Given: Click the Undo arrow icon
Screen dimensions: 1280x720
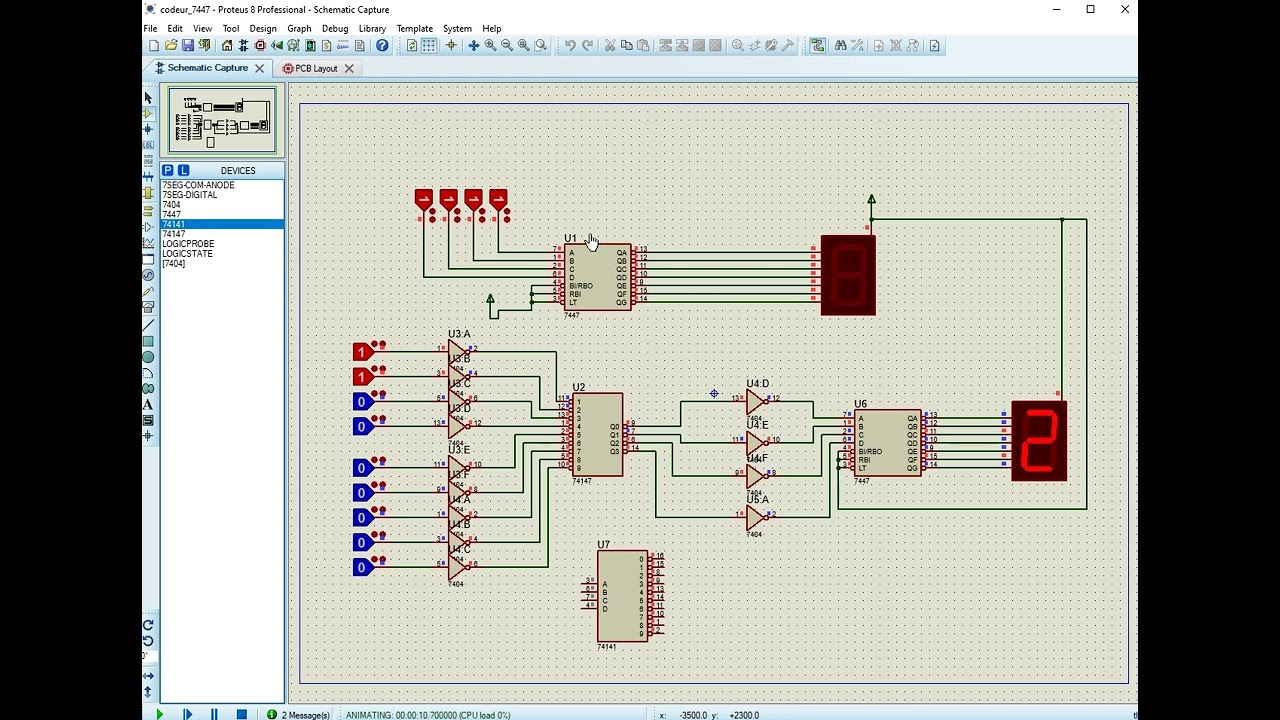Looking at the screenshot, I should 570,45.
